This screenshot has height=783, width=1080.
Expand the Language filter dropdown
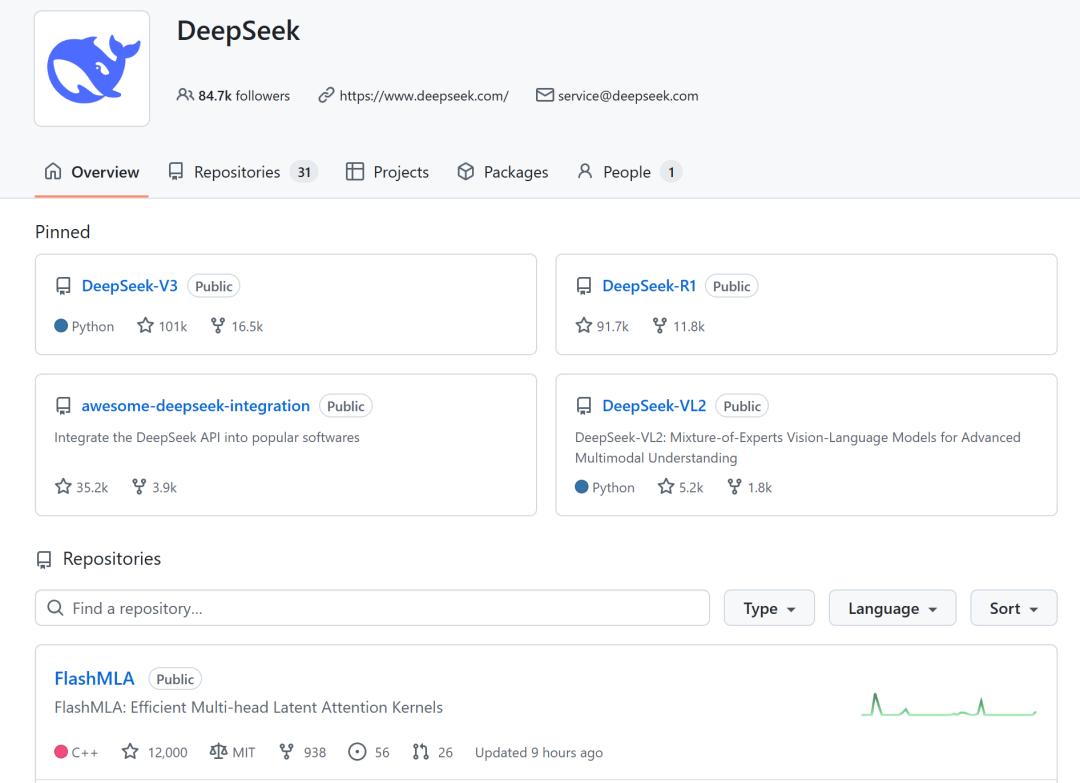click(x=892, y=608)
